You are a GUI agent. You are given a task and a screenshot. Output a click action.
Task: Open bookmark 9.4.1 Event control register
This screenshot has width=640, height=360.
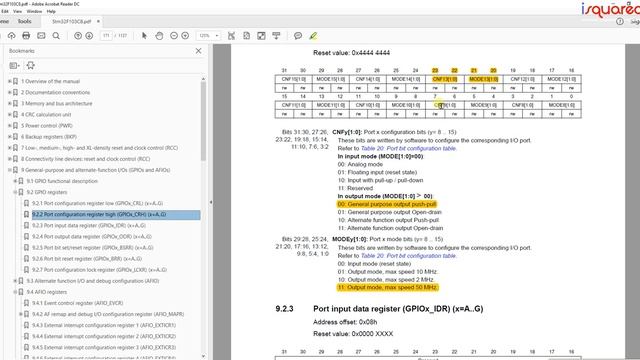coord(78,303)
